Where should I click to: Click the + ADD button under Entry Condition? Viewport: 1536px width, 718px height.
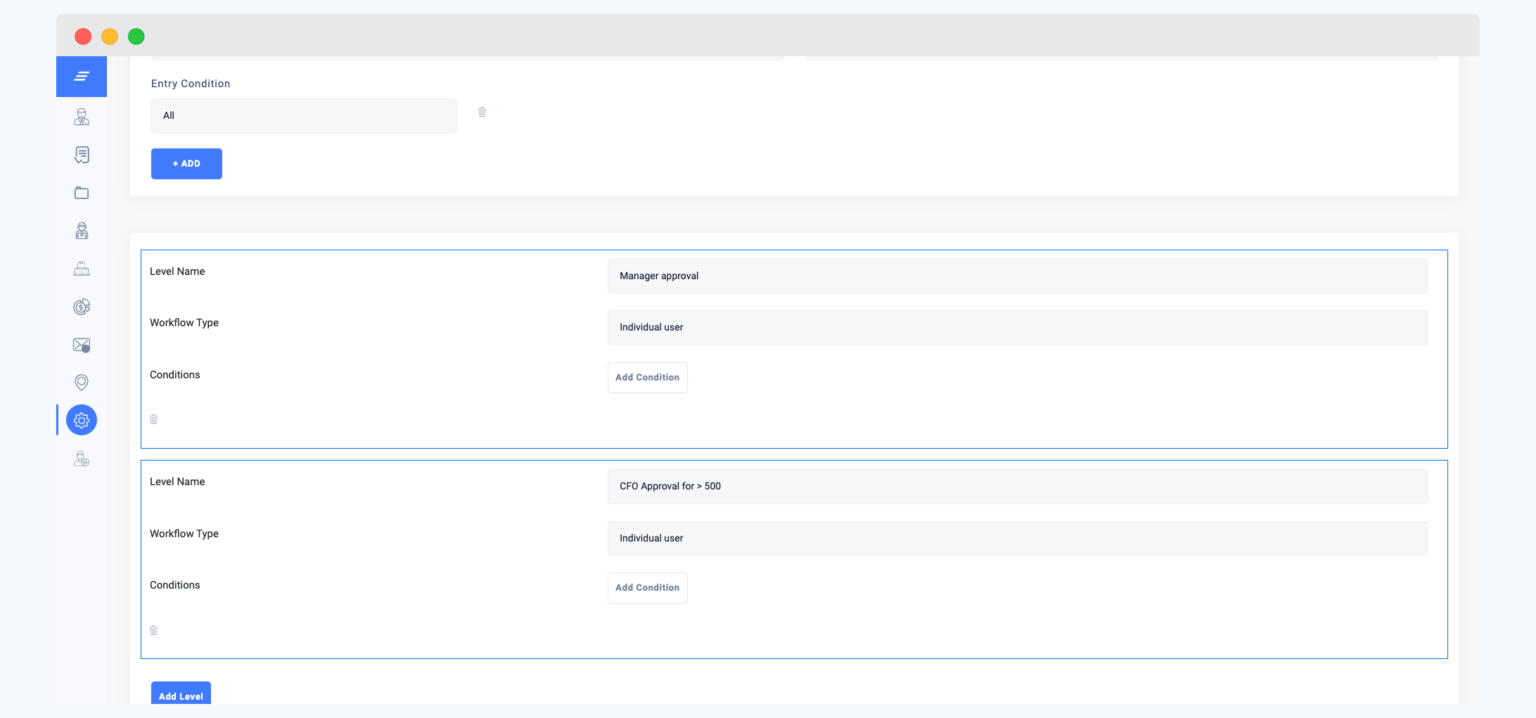(186, 163)
